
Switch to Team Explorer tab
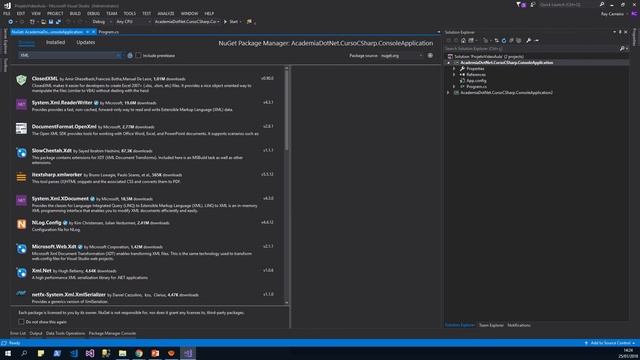(491, 325)
